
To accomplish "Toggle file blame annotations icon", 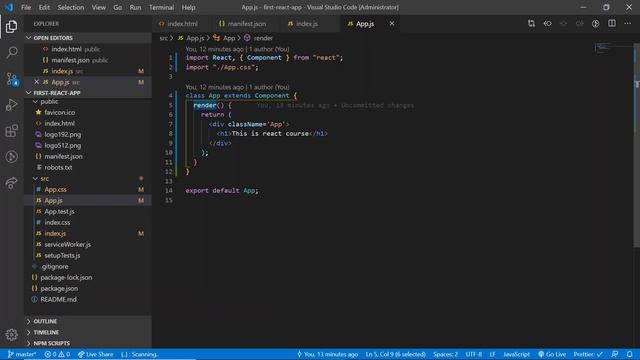I will 596,24.
